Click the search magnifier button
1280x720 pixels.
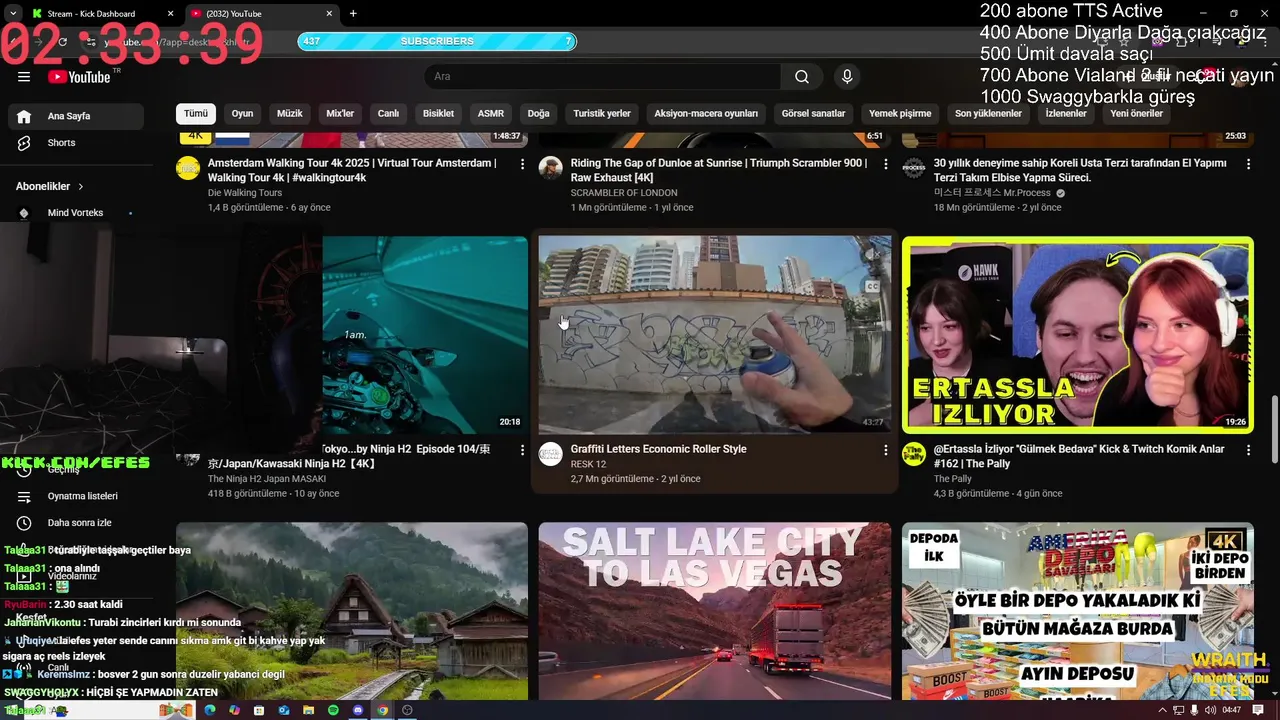[x=802, y=77]
